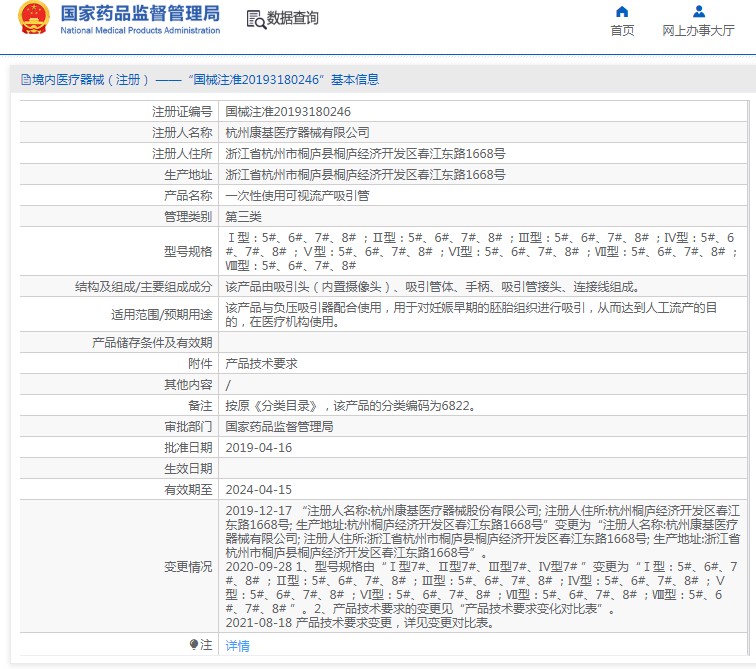Click 数据查询 label
The height and width of the screenshot is (669, 756).
pyautogui.click(x=293, y=18)
